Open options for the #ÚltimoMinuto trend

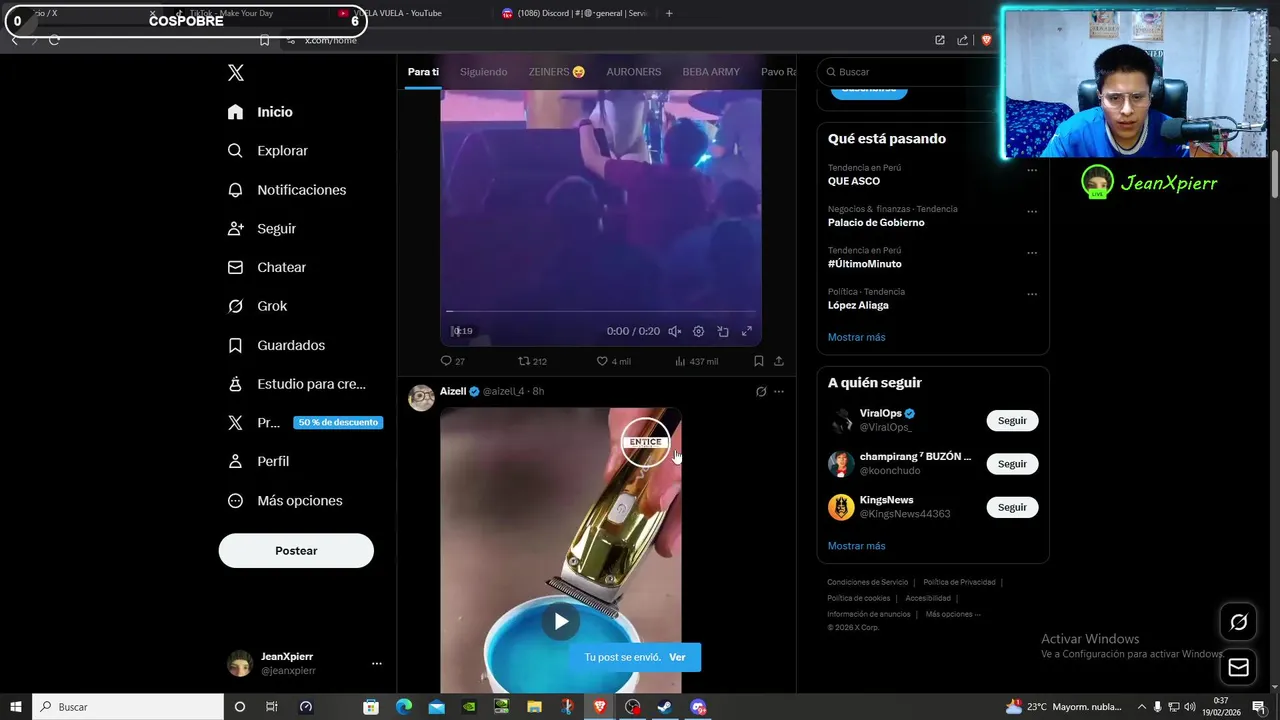coord(1032,253)
